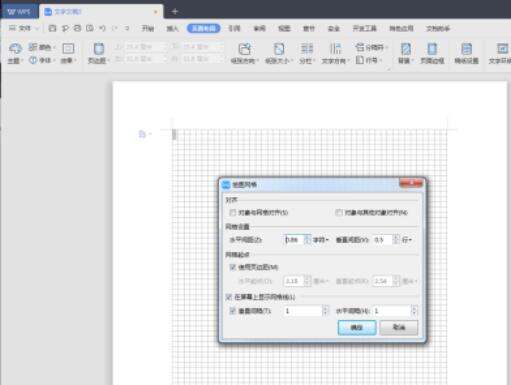Viewport: 511px width, 385px height.
Task: Expand the Page Margins dropdown arrow
Action: coord(108,61)
